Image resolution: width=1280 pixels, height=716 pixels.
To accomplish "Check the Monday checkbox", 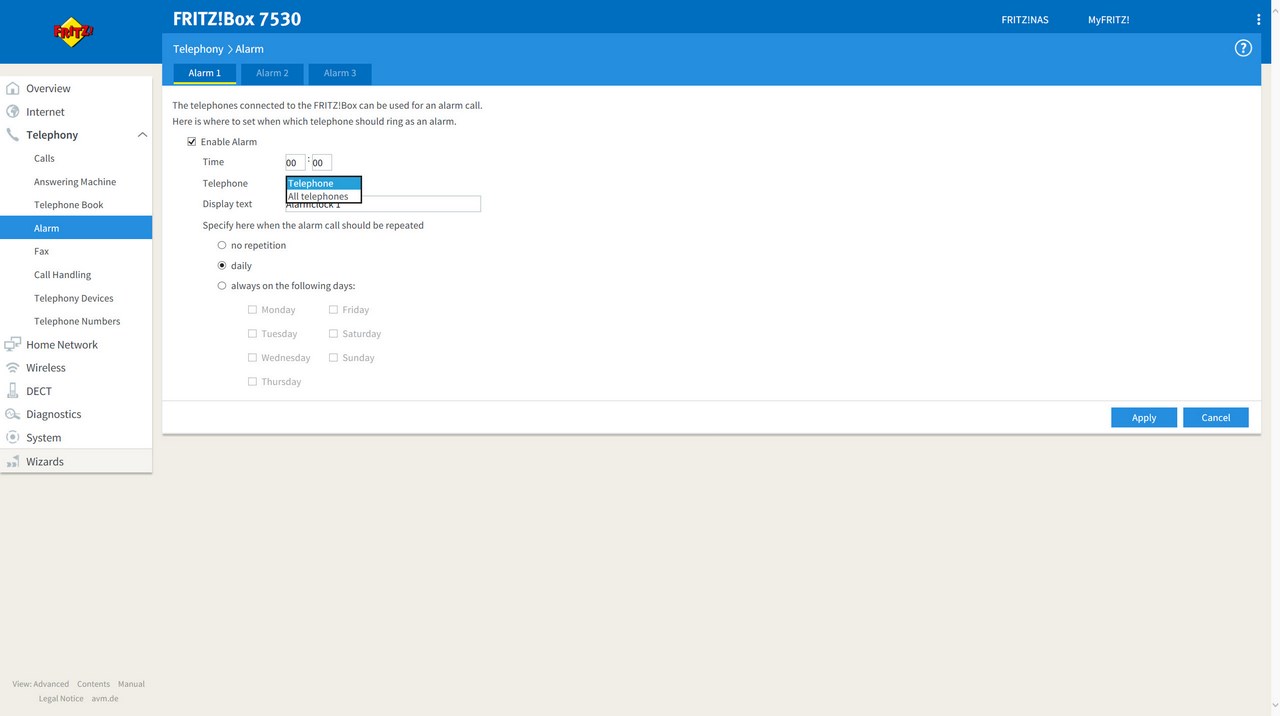I will click(252, 310).
